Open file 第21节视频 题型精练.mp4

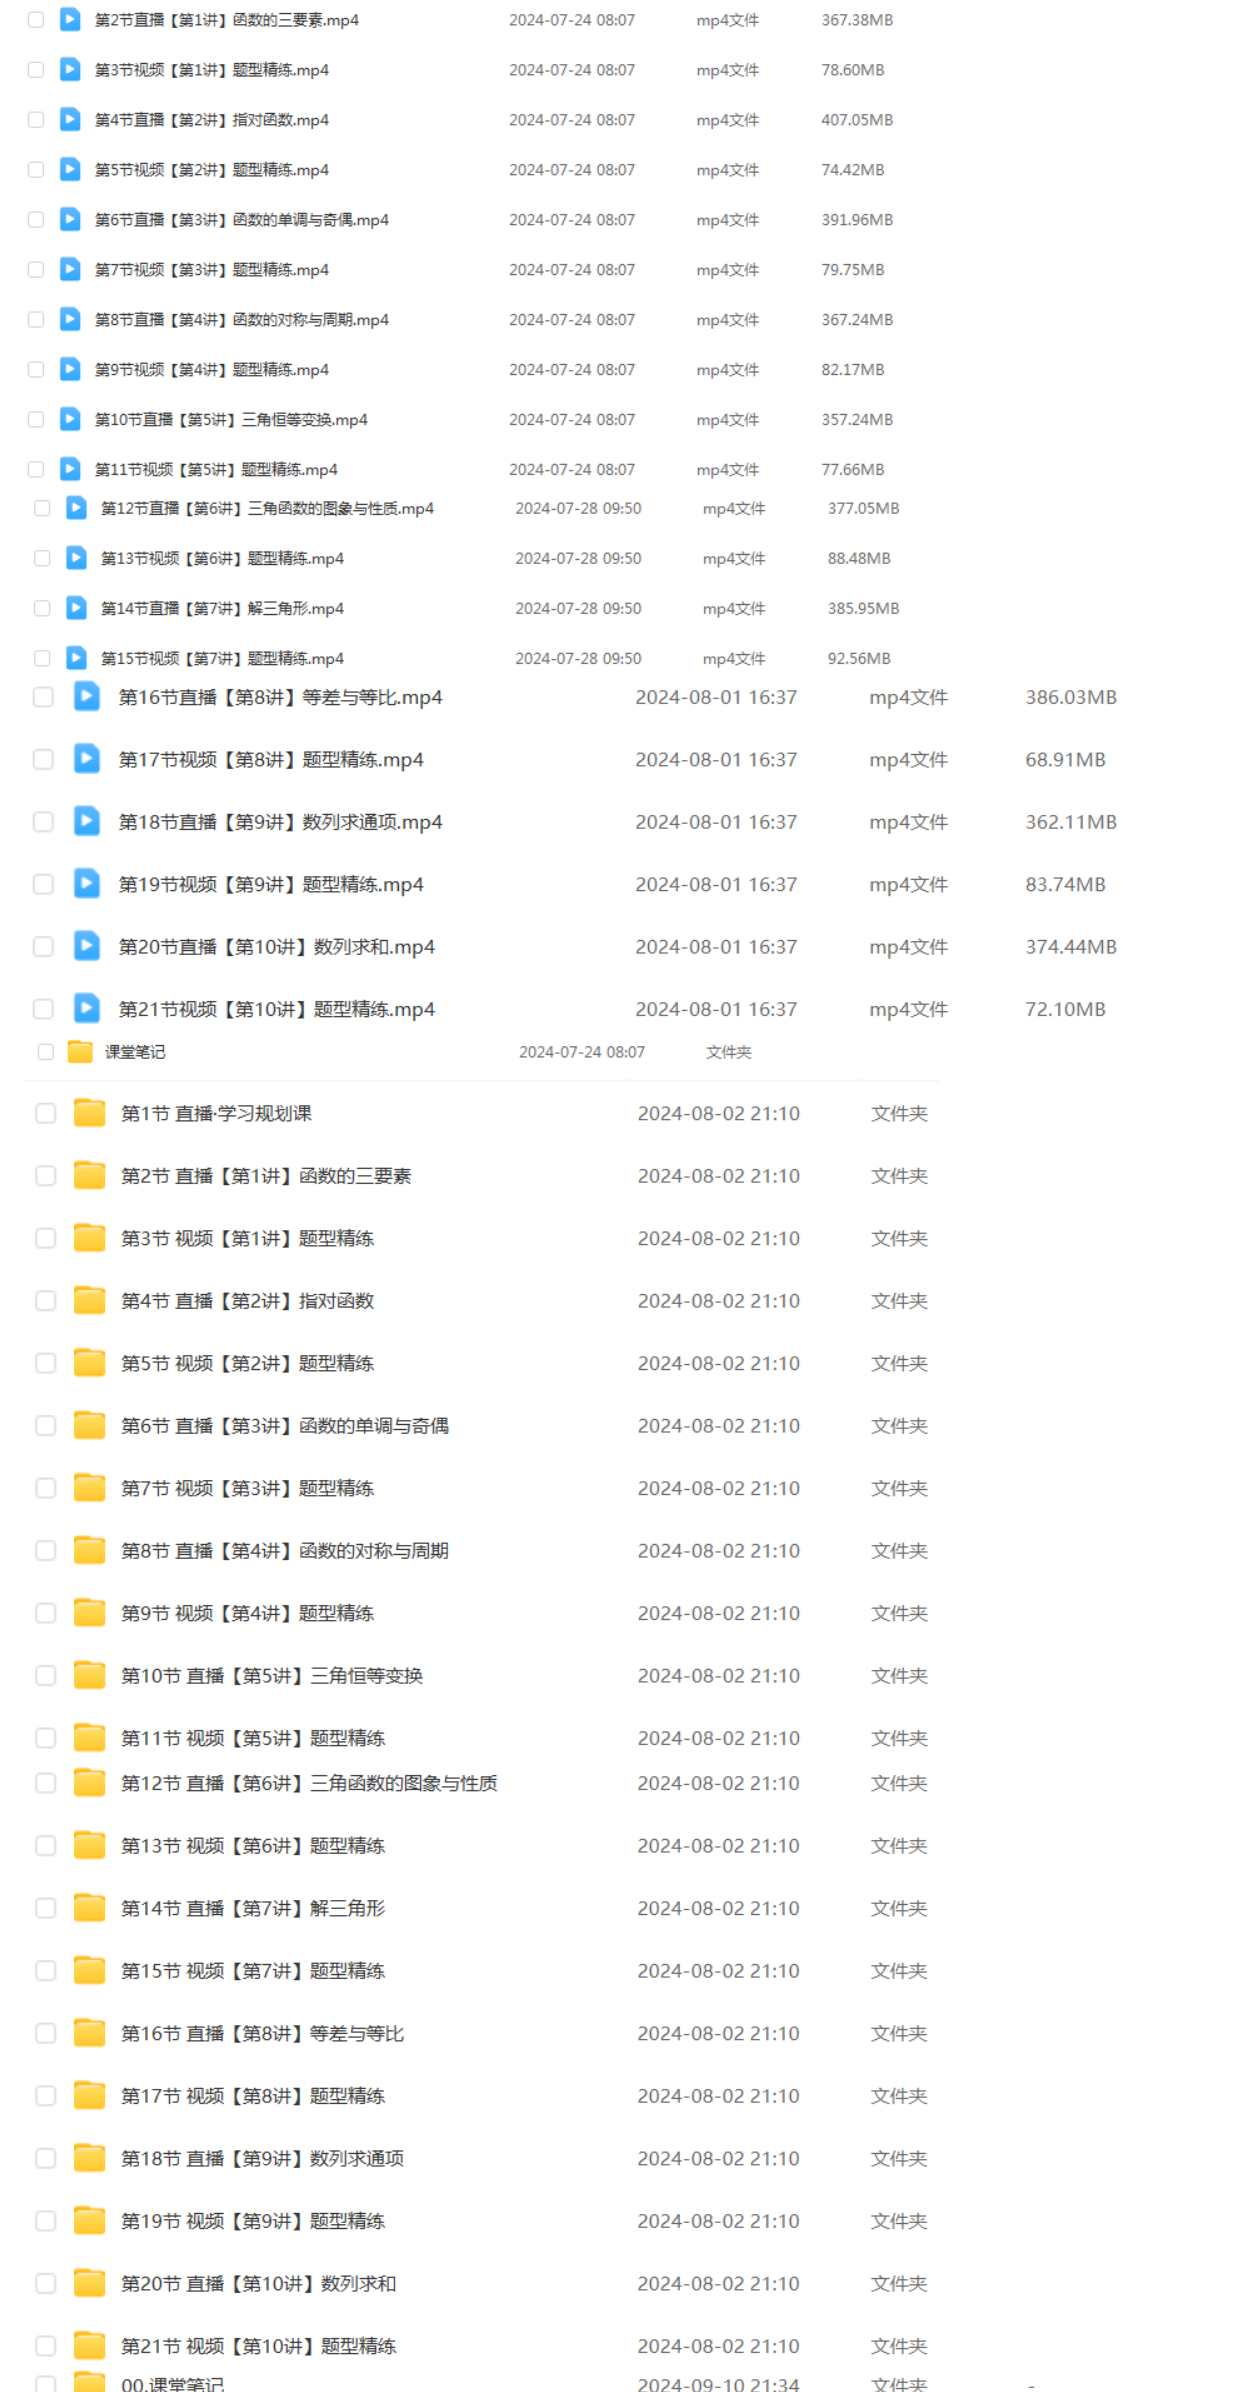pos(277,1009)
